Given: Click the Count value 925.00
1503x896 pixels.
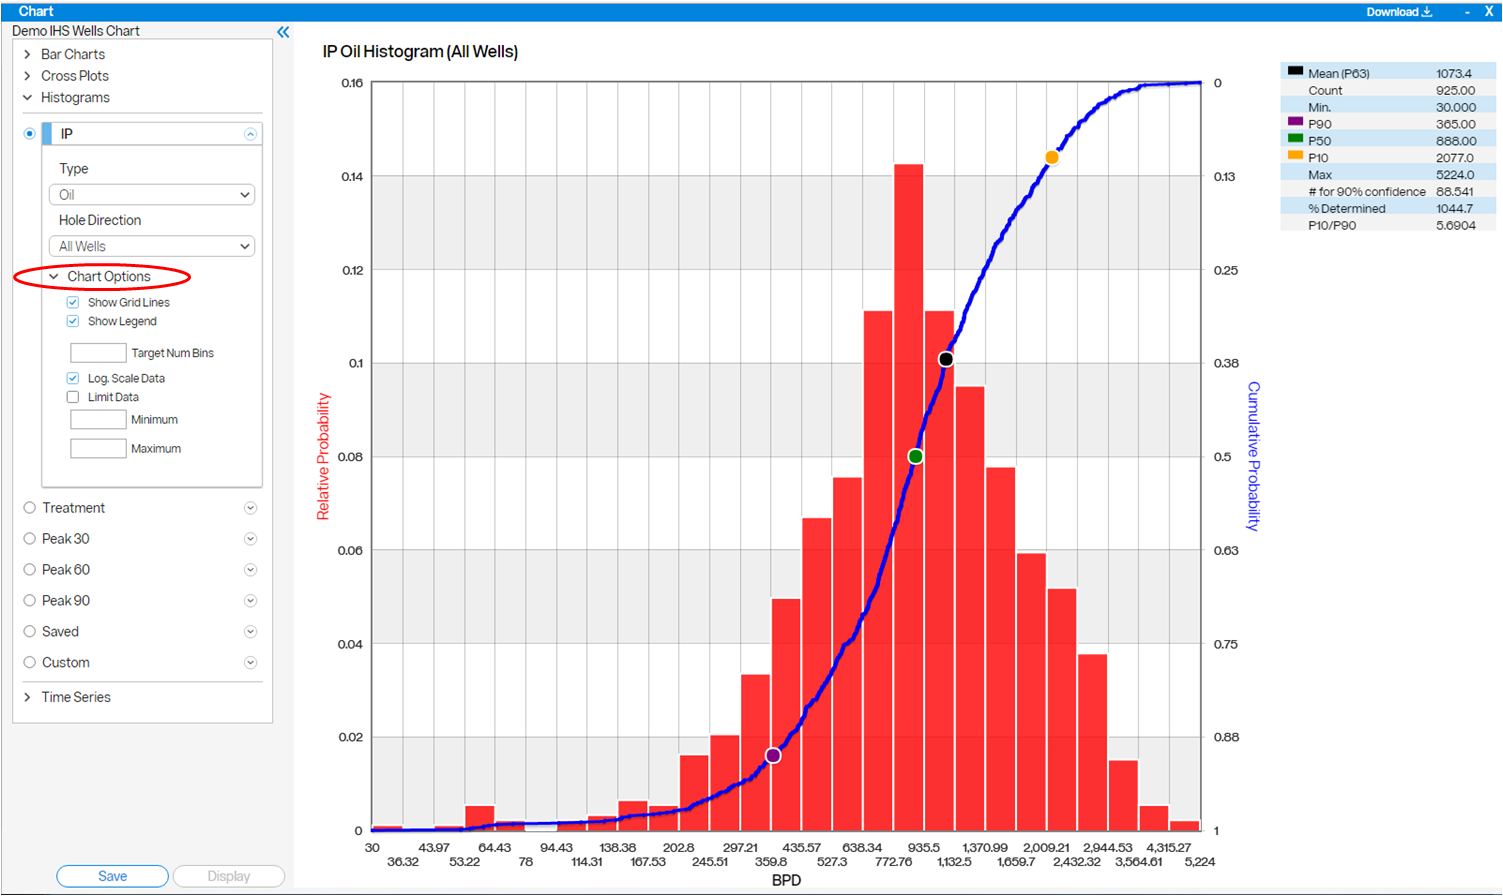Looking at the screenshot, I should [x=1455, y=90].
